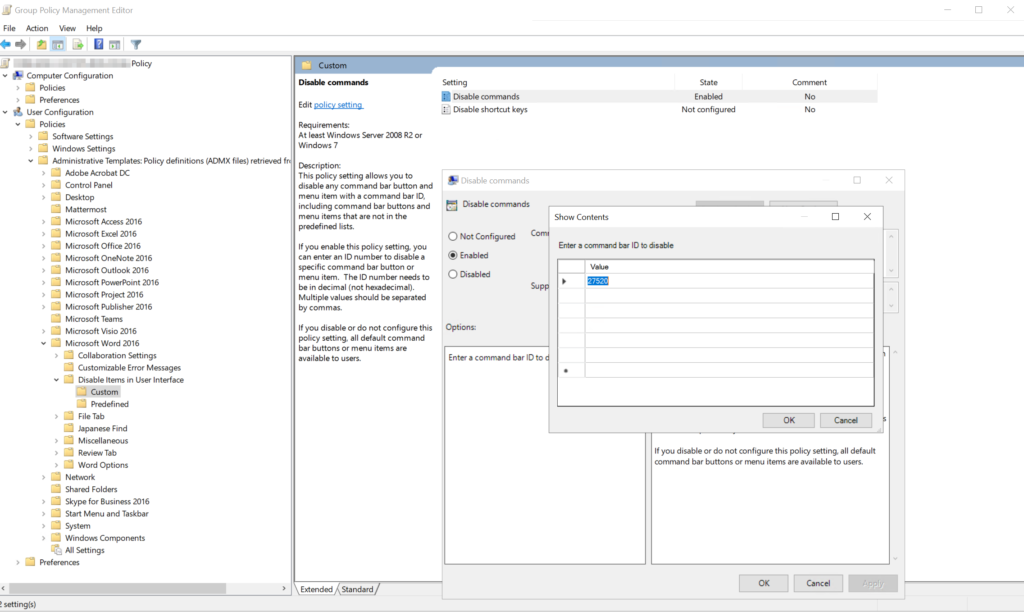Click the Show/Hide Action Pane icon

pyautogui.click(x=115, y=44)
